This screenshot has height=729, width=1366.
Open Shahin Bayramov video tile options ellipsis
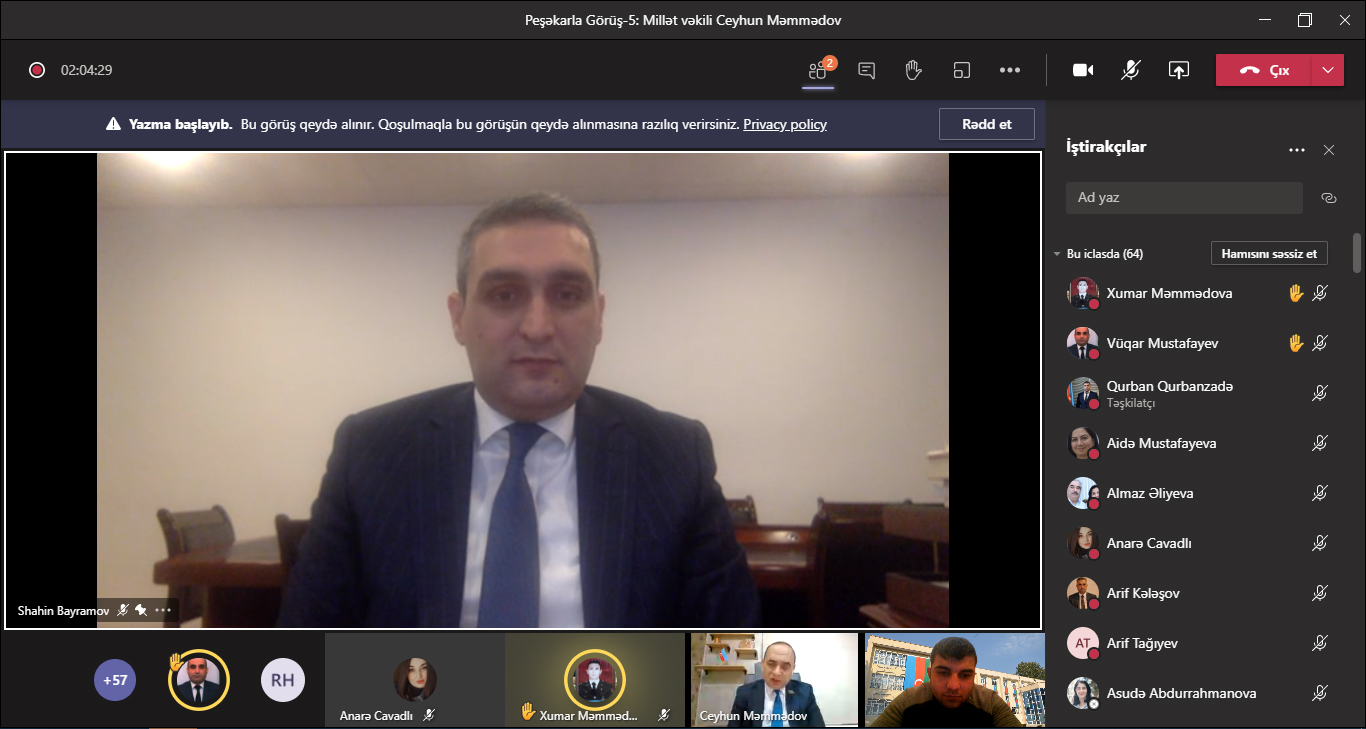click(163, 610)
